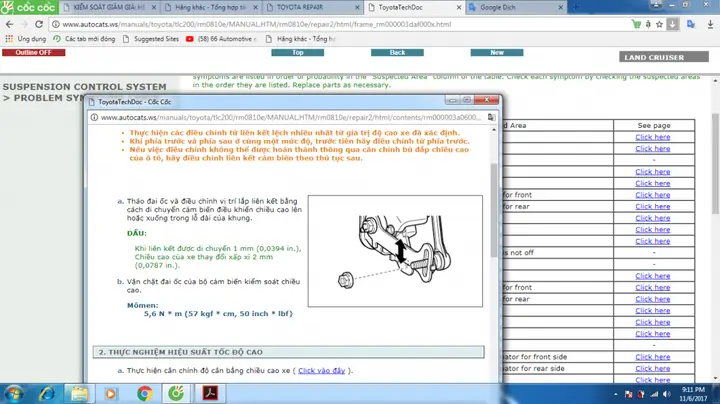
Task: Open the Click vào đây link
Action: [321, 370]
